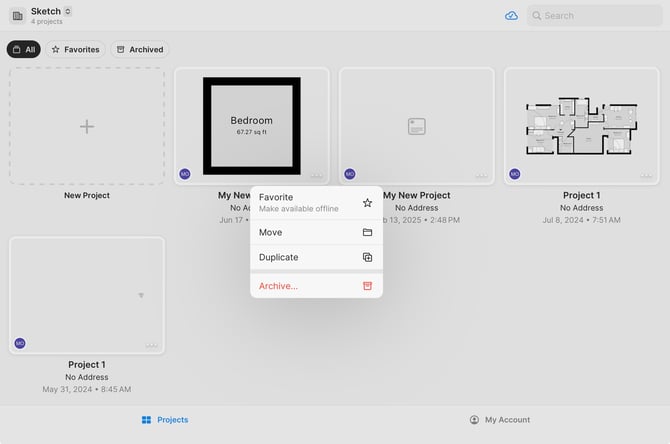Viewport: 670px width, 444px height.
Task: Click the Search input field
Action: (x=594, y=16)
